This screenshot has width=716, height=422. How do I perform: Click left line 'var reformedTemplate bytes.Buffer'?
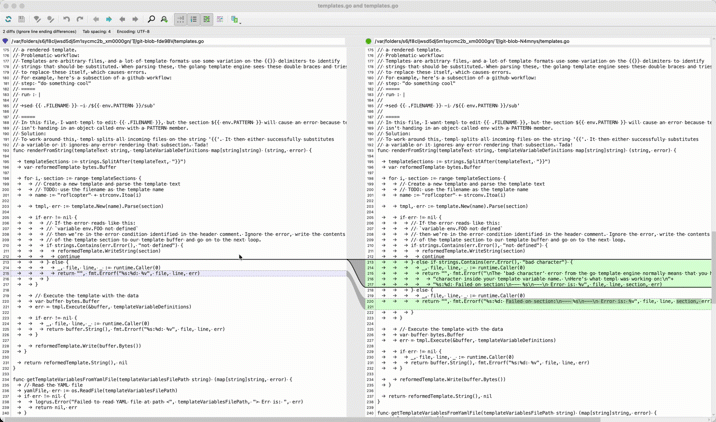[69, 167]
